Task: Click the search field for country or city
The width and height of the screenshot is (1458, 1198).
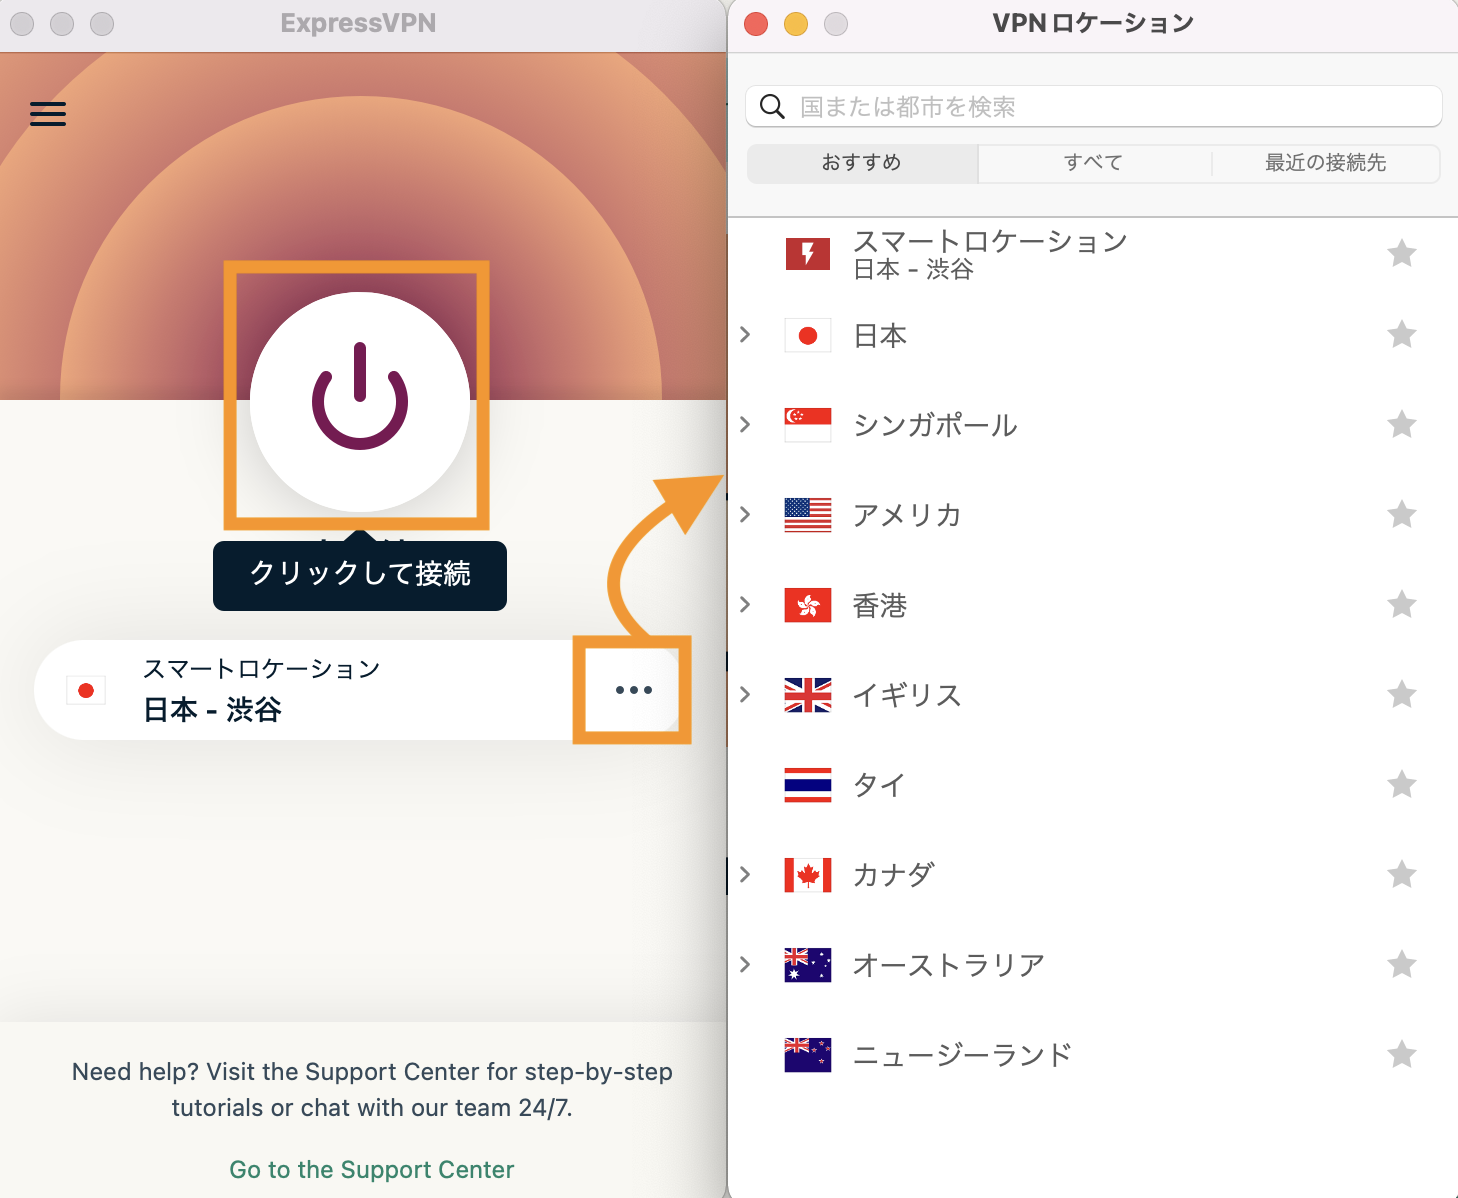Action: [1094, 106]
